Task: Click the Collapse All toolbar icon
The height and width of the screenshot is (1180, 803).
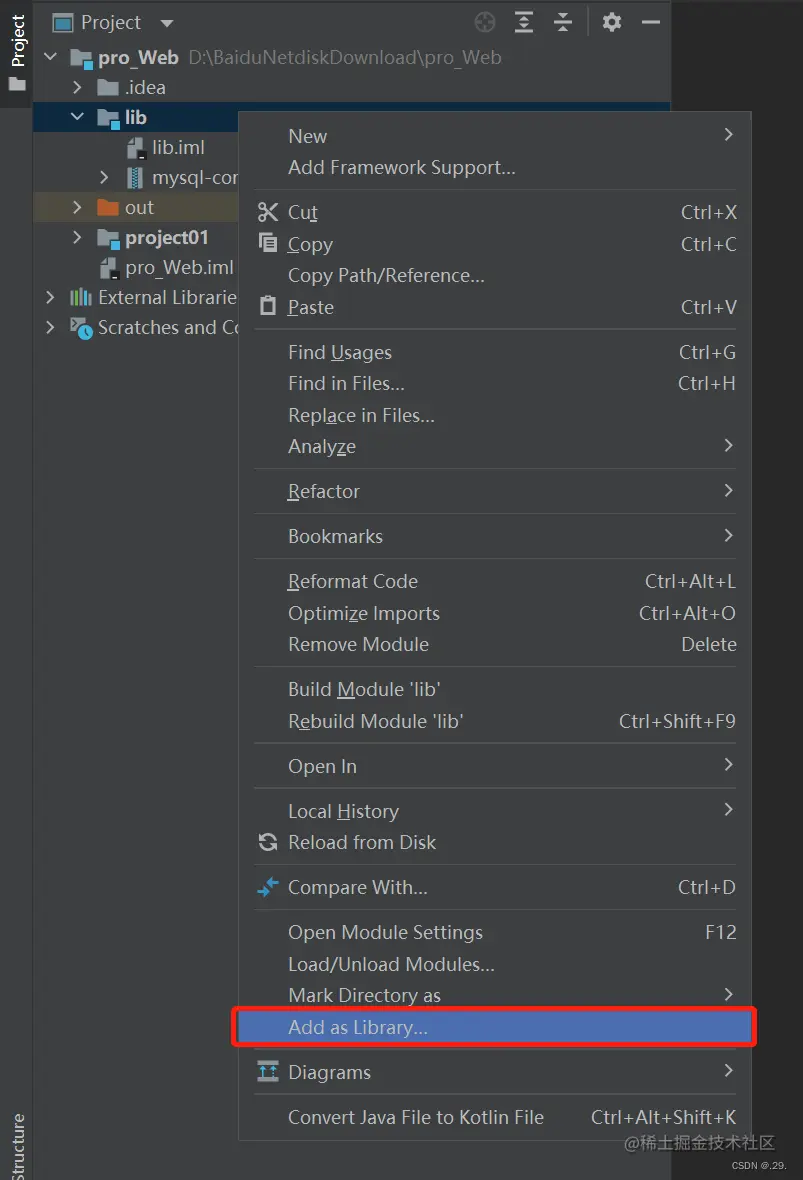Action: click(563, 22)
